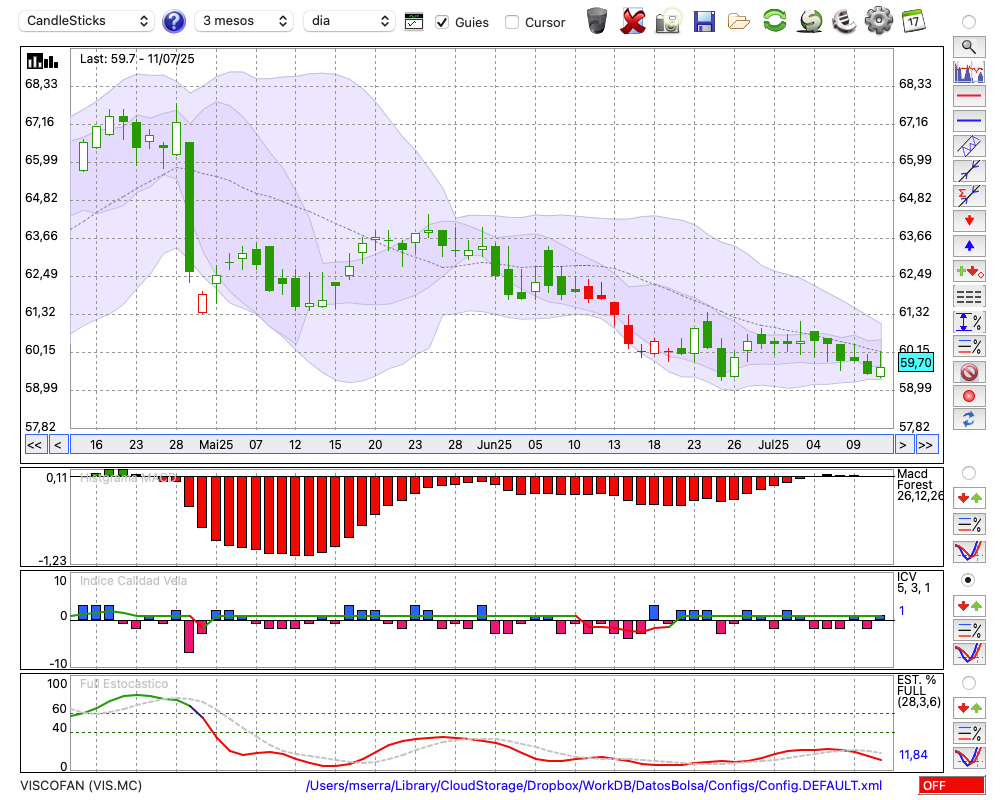Click the trash can icon
Screen dimensions: 1000x800
(x=597, y=21)
